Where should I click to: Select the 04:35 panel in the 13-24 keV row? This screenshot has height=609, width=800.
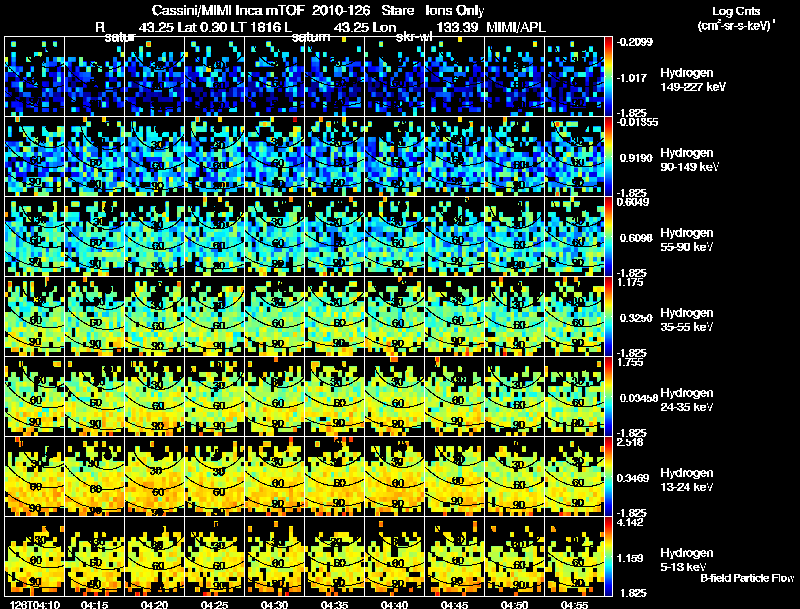334,477
